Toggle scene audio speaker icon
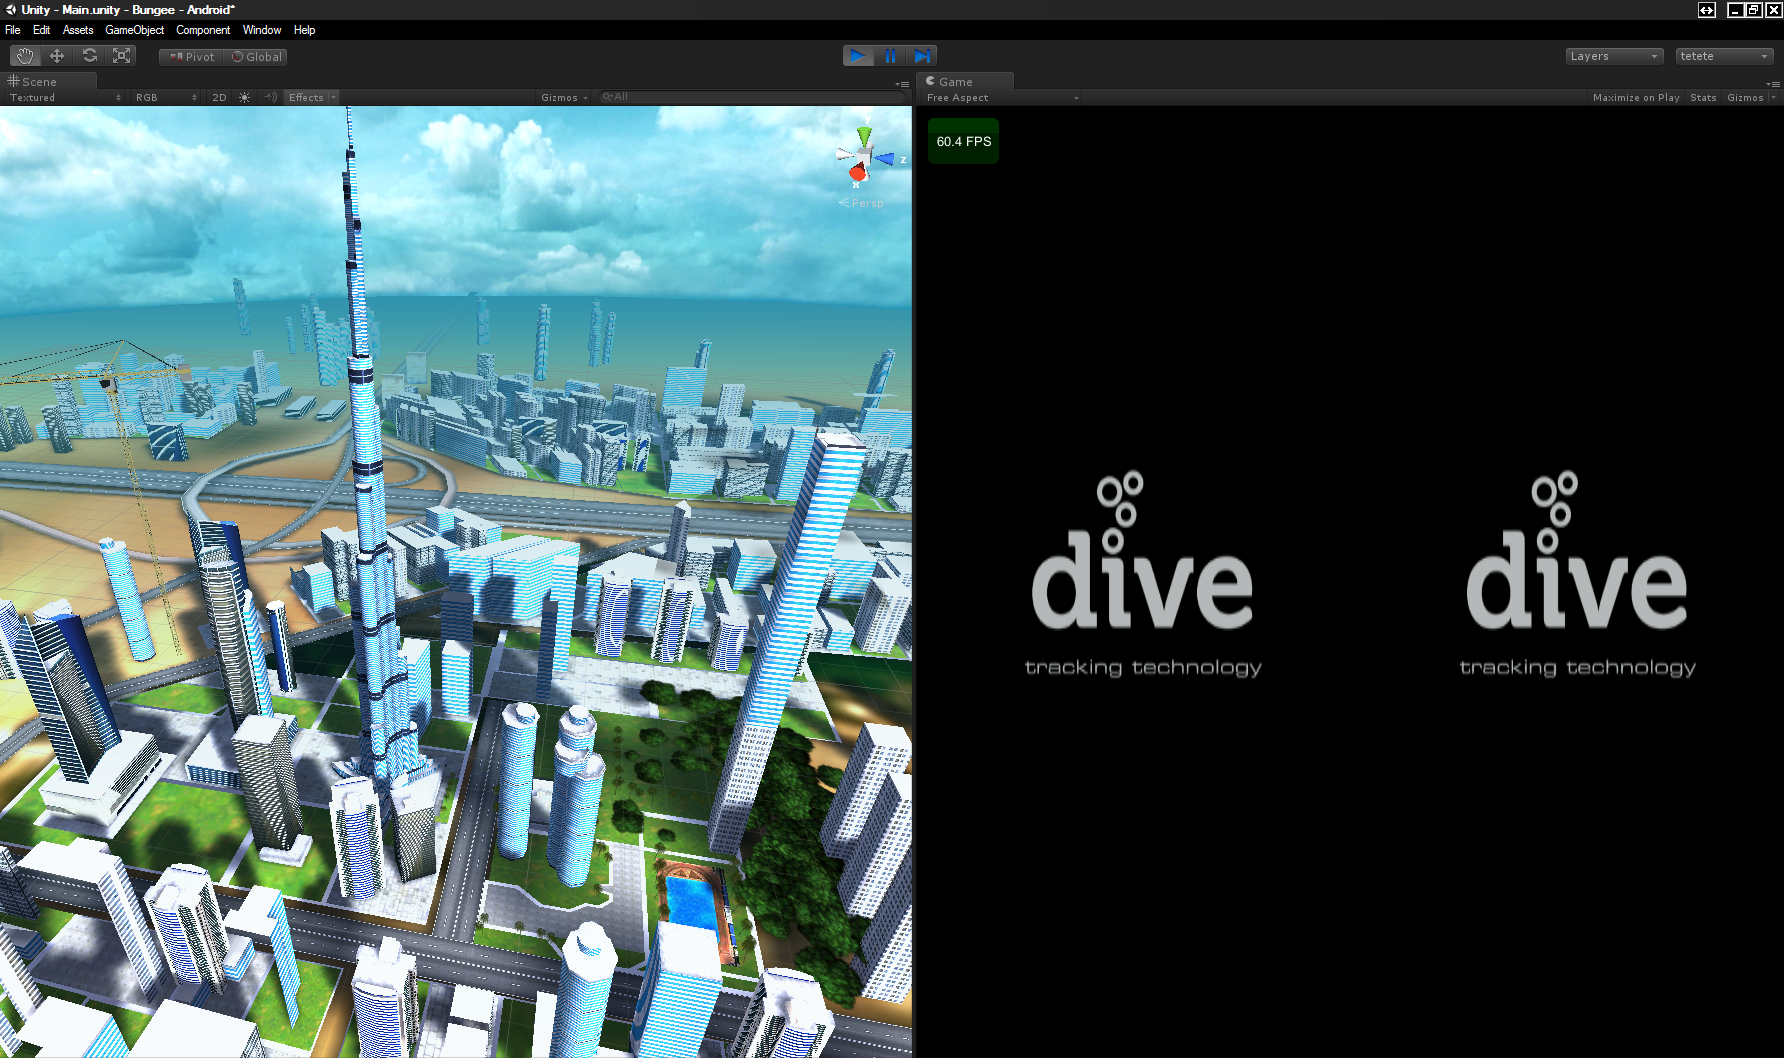 tap(270, 97)
